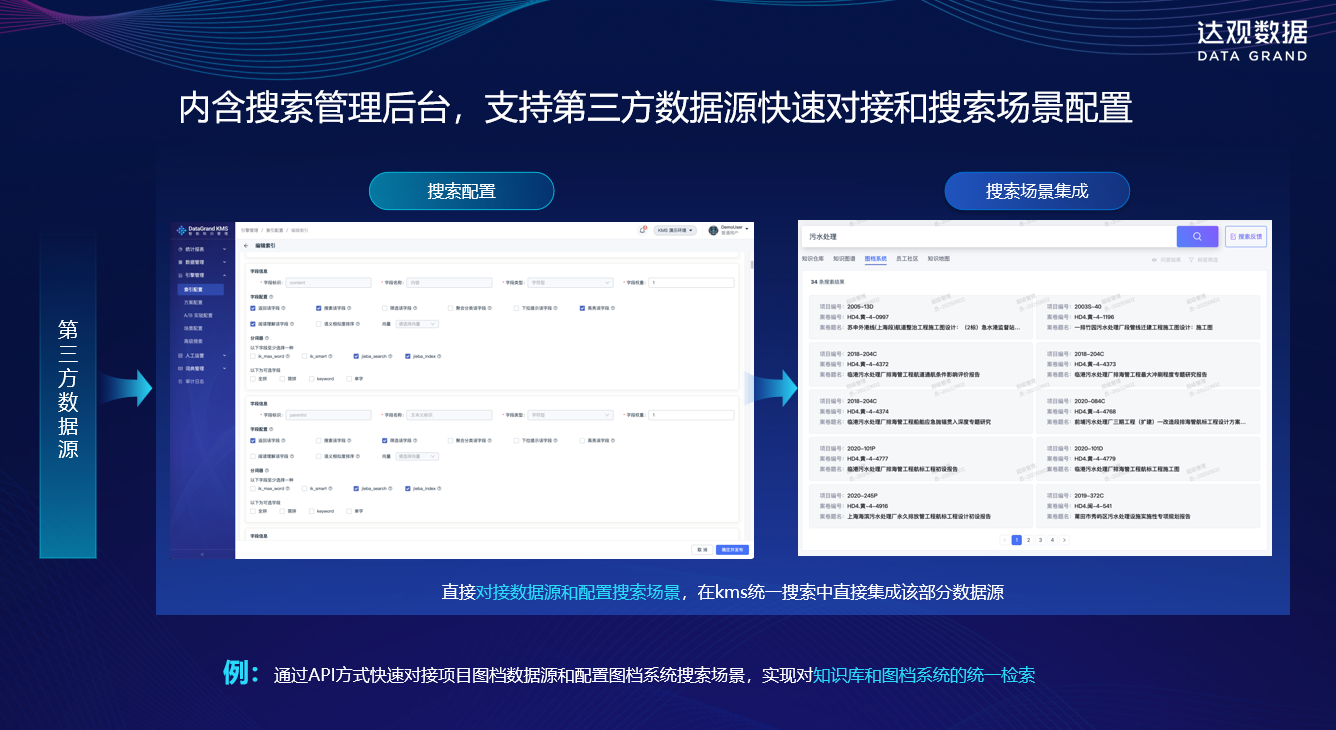The image size is (1336, 730).
Task: Click the back arrow beside 编辑索引
Action: coord(246,245)
